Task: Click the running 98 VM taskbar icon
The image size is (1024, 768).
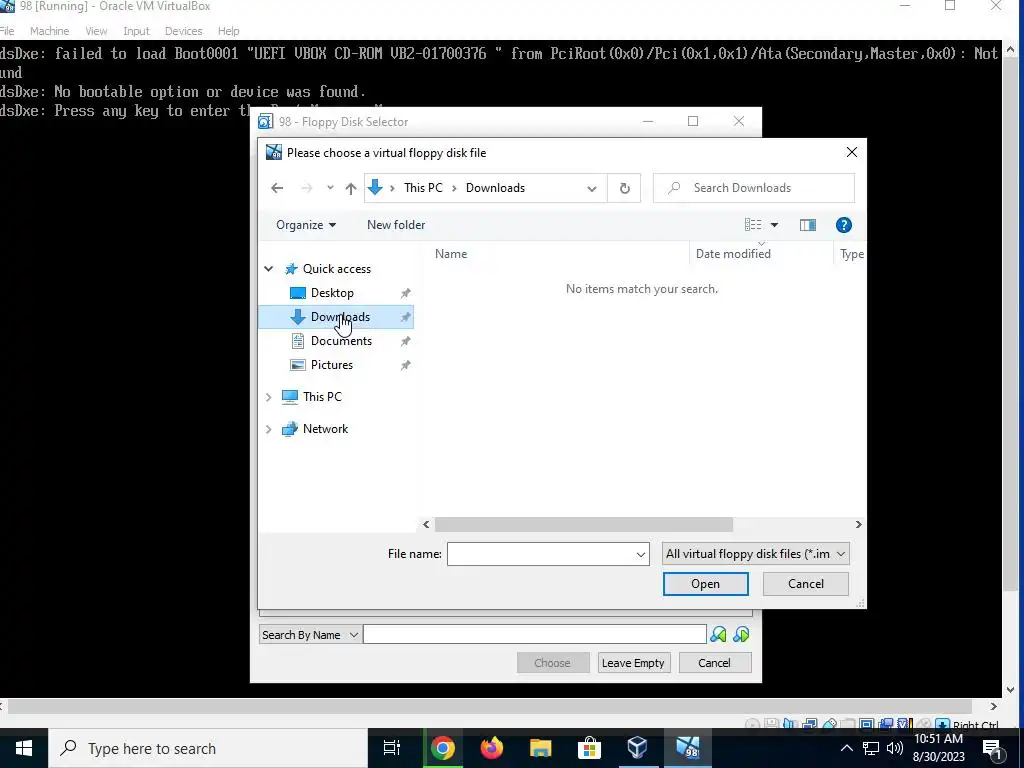Action: 688,748
